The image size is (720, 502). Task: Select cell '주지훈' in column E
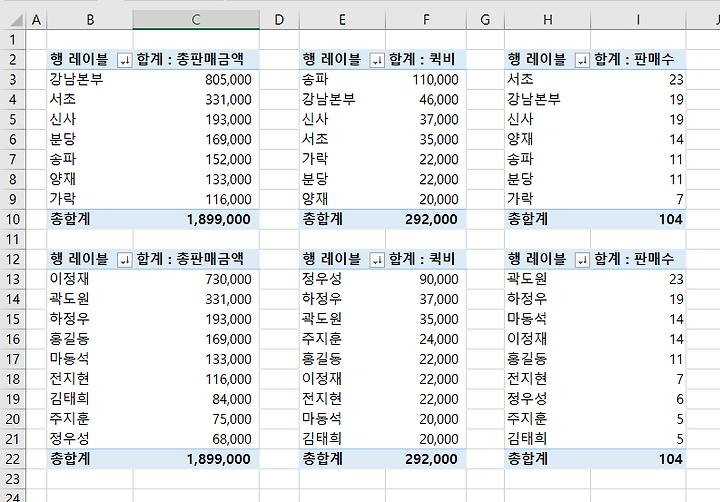point(342,339)
